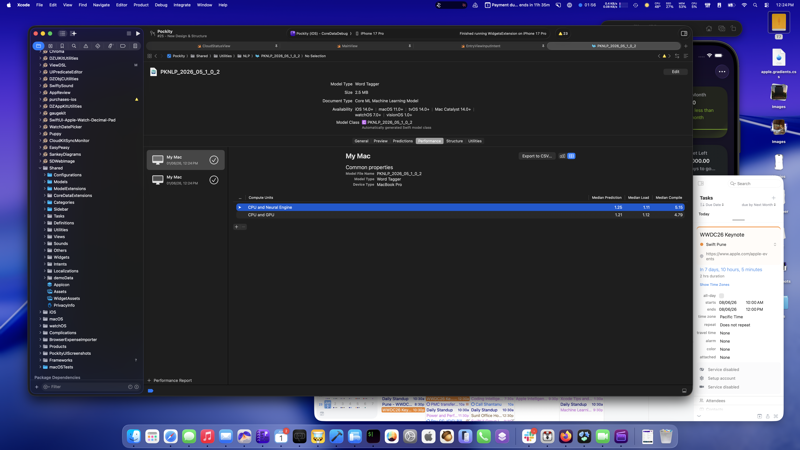Expand the iOS folder
Screen dimensions: 800x450
40,312
